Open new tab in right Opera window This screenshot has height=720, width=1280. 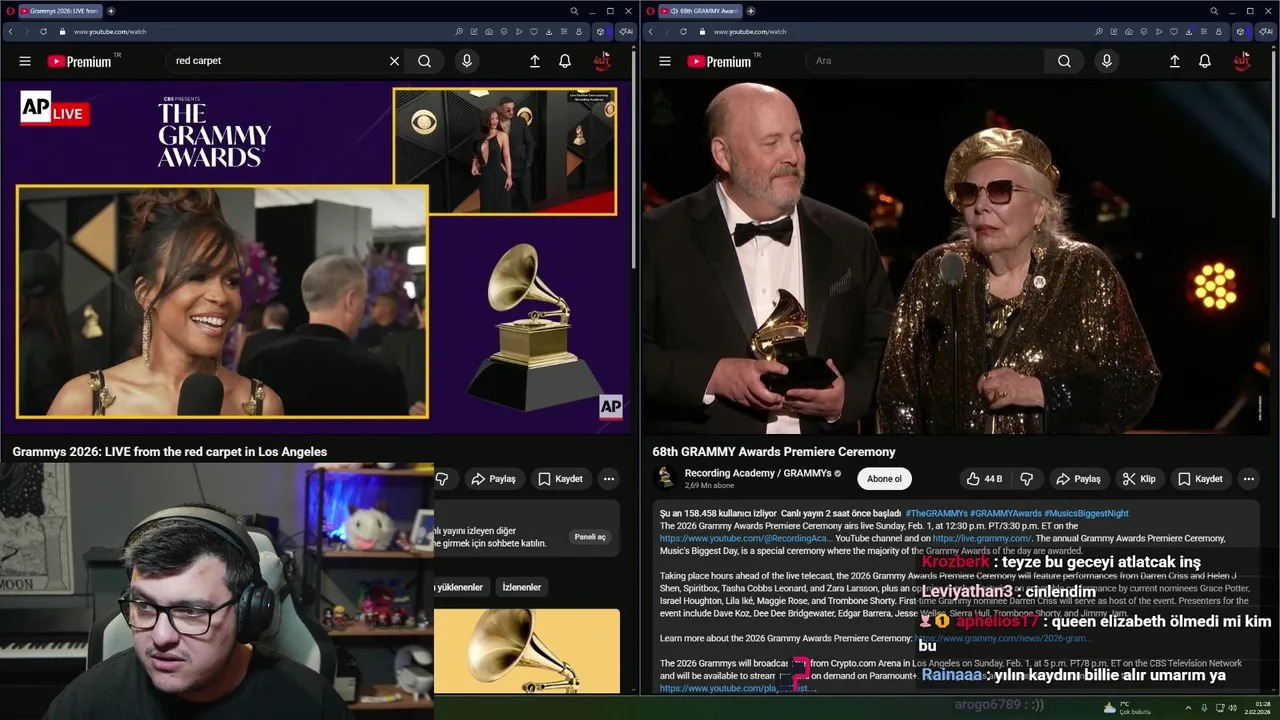[x=751, y=11]
